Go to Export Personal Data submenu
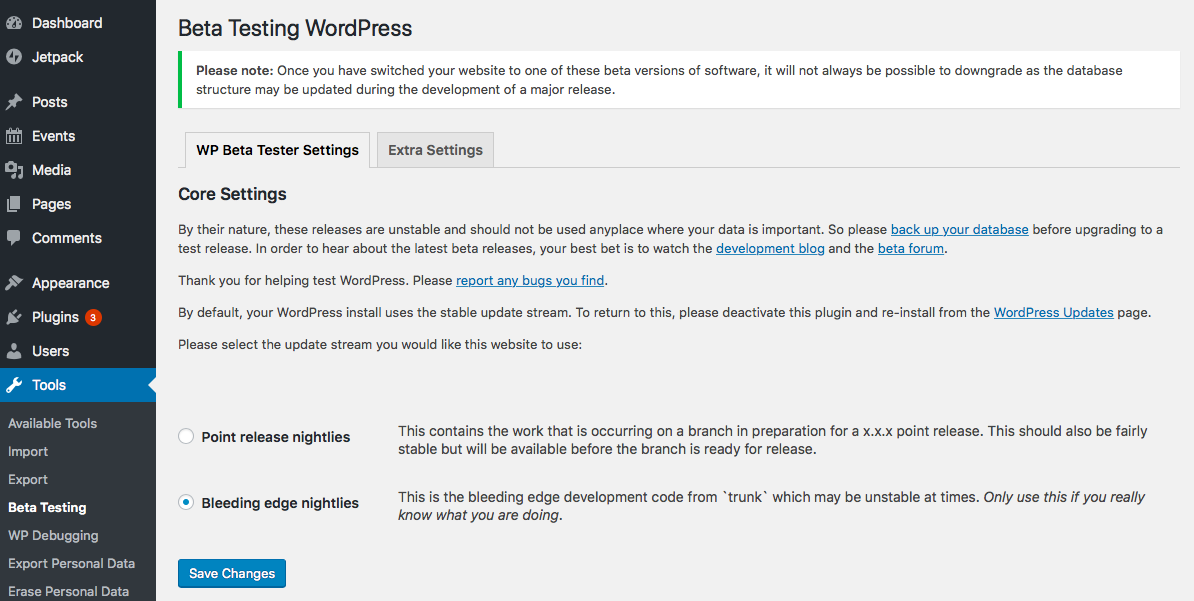 [72, 564]
